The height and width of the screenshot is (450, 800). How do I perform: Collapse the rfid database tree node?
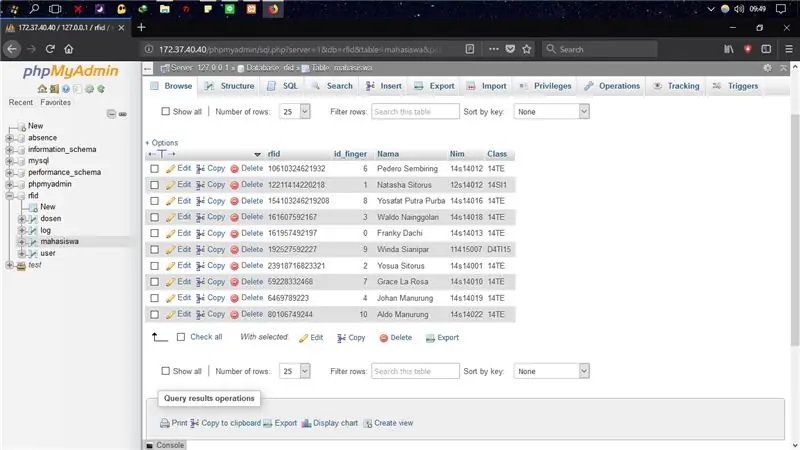tap(10, 195)
